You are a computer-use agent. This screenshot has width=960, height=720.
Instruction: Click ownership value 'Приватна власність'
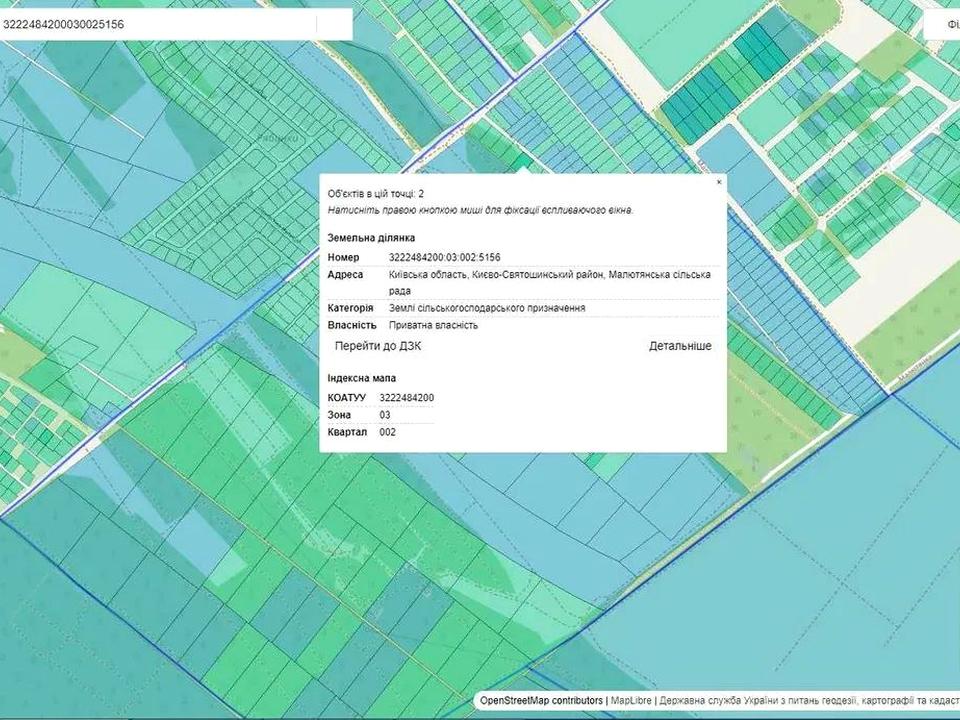tap(434, 325)
